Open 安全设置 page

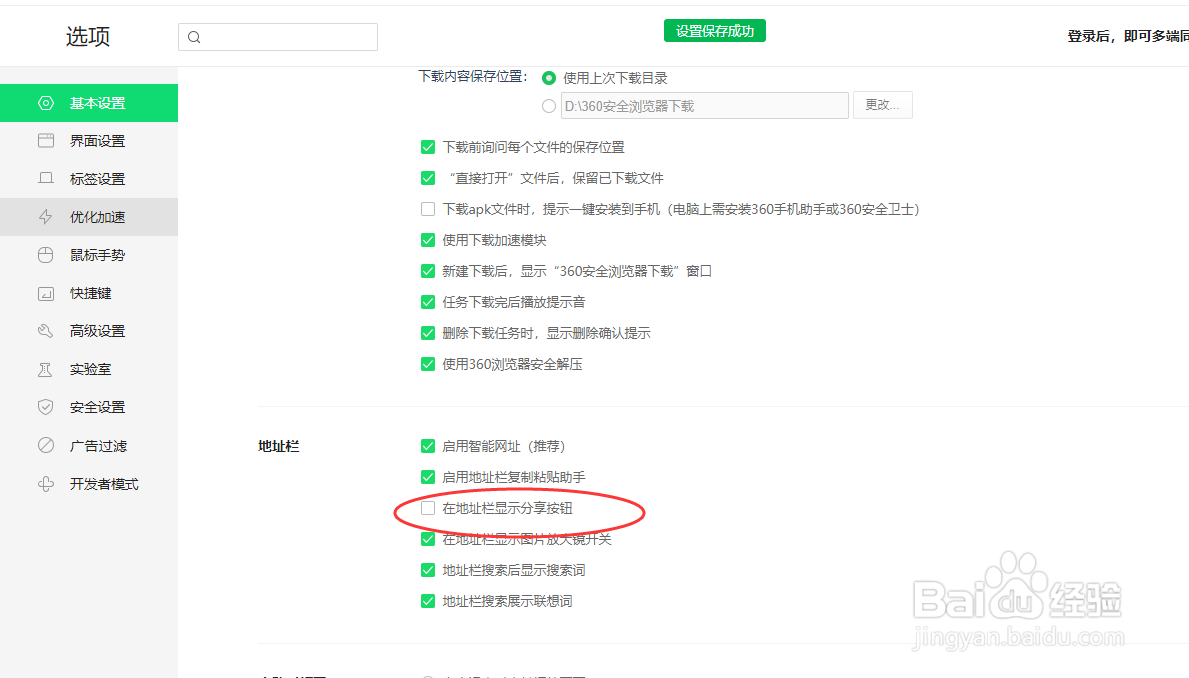pyautogui.click(x=89, y=407)
